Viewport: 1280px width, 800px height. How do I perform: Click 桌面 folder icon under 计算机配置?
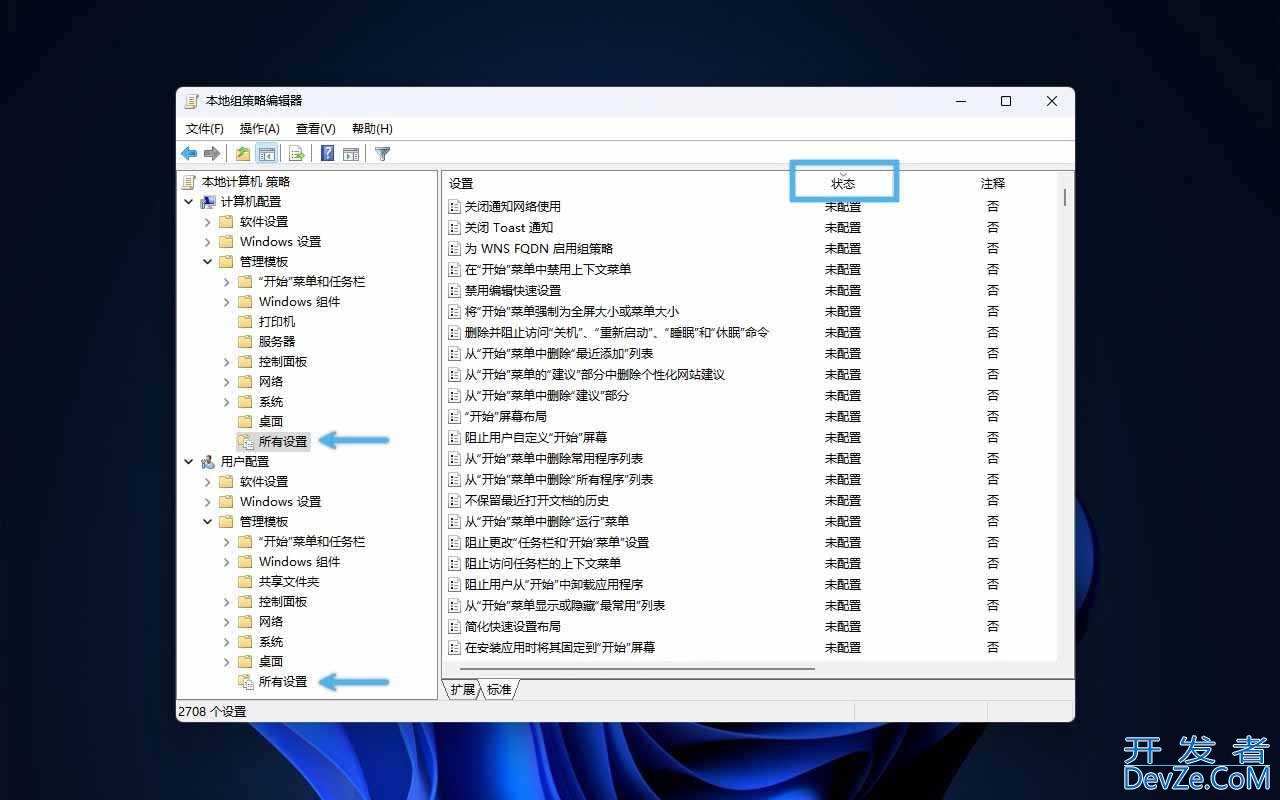click(245, 422)
